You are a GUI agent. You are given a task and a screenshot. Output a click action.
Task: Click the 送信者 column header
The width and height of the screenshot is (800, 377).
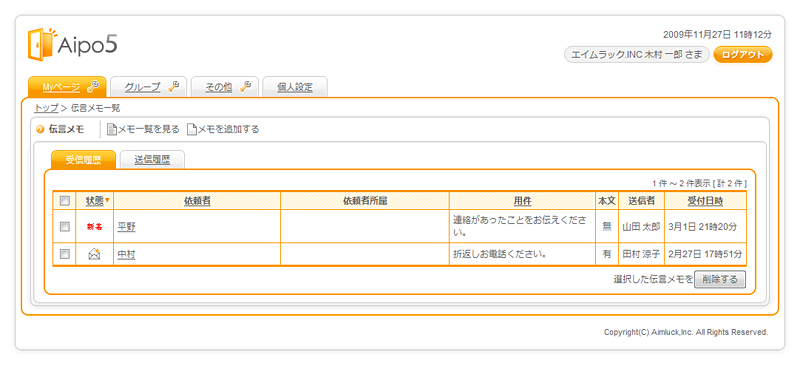(641, 201)
